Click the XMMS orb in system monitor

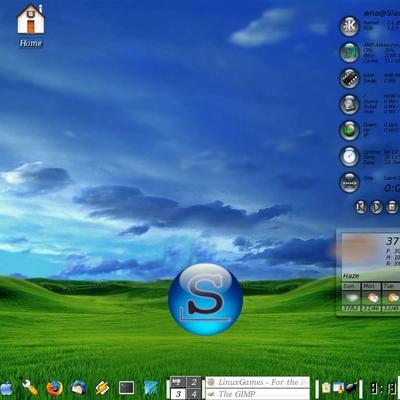pos(349,182)
